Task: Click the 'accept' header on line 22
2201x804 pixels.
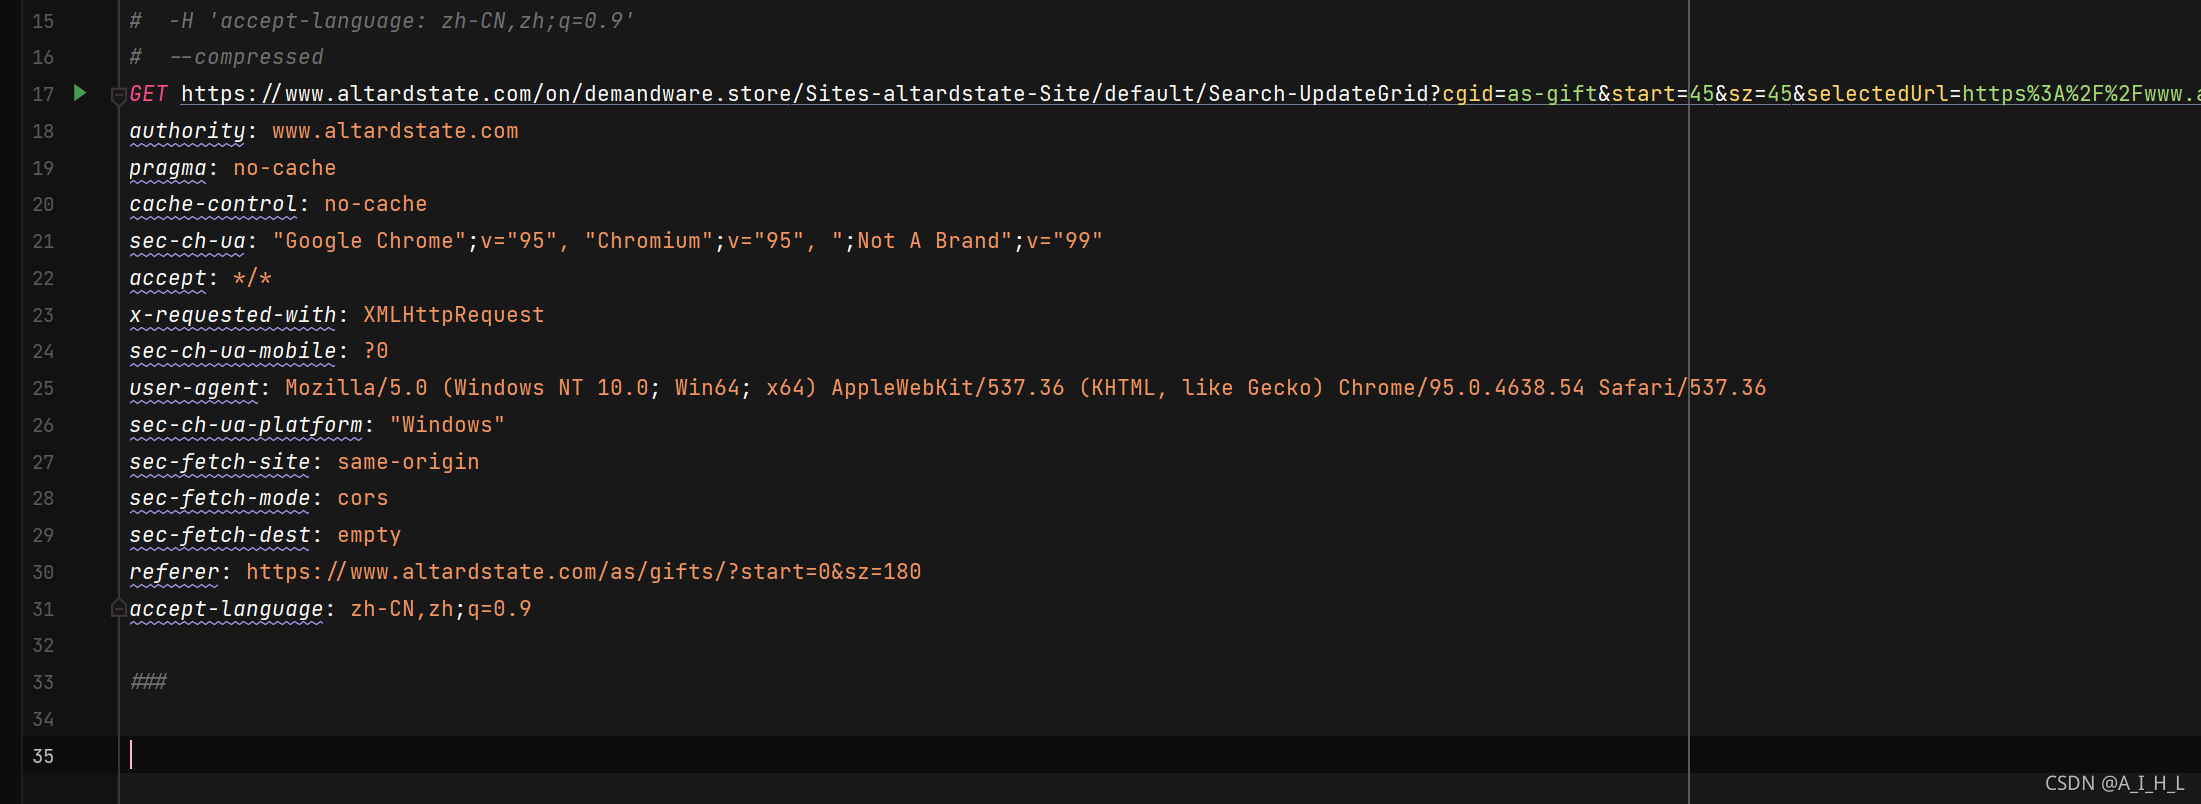Action: click(168, 278)
